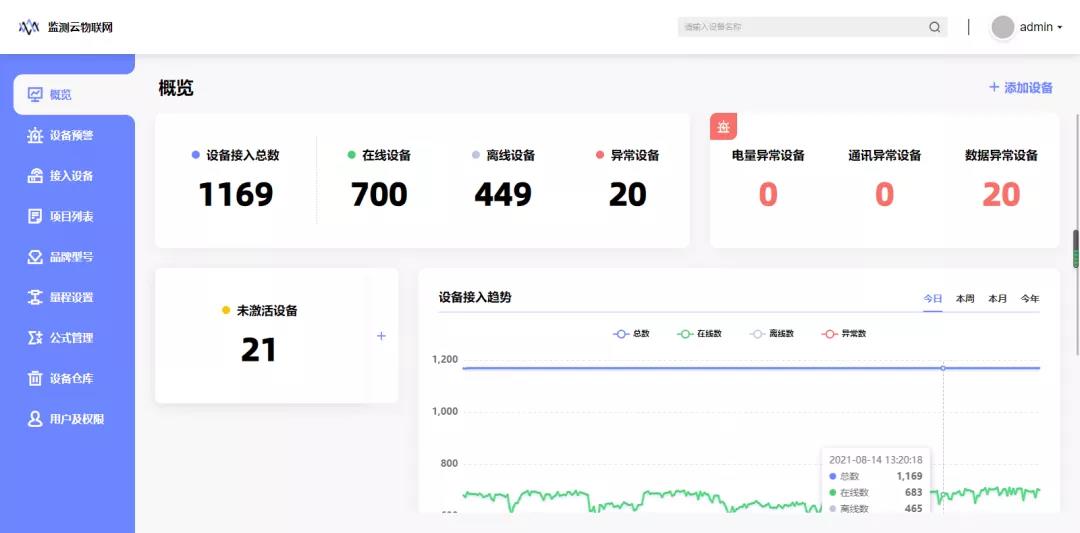Click the 设备接入趋势 chart title
Image resolution: width=1080 pixels, height=533 pixels.
tap(475, 297)
